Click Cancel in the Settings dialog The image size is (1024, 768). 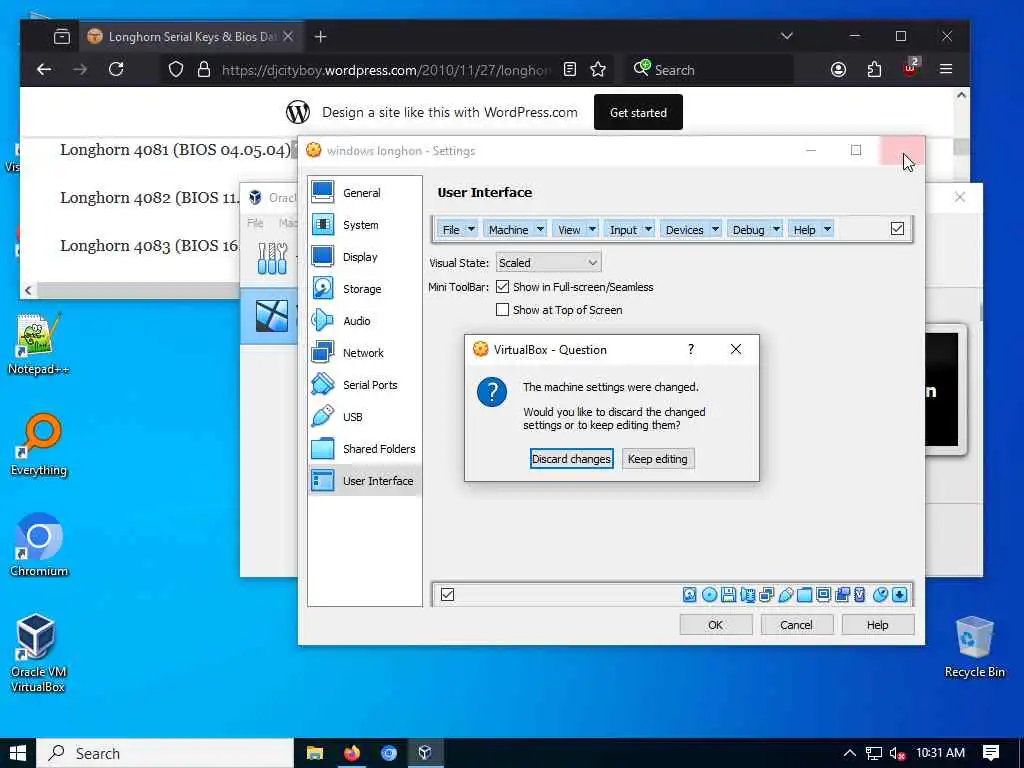796,625
